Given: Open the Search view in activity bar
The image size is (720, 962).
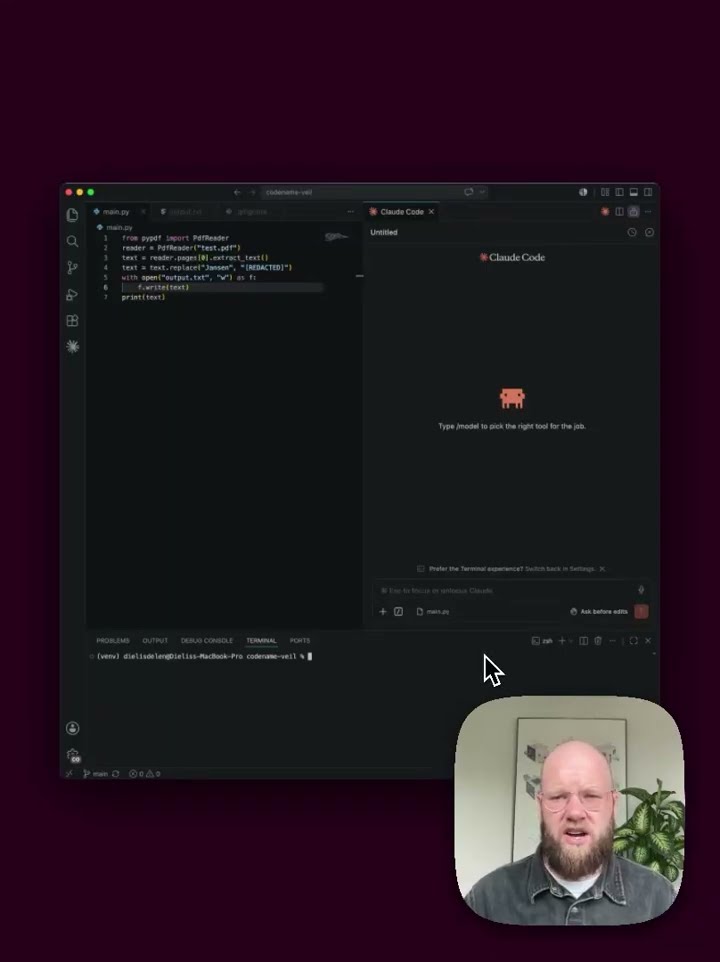Looking at the screenshot, I should [72, 241].
